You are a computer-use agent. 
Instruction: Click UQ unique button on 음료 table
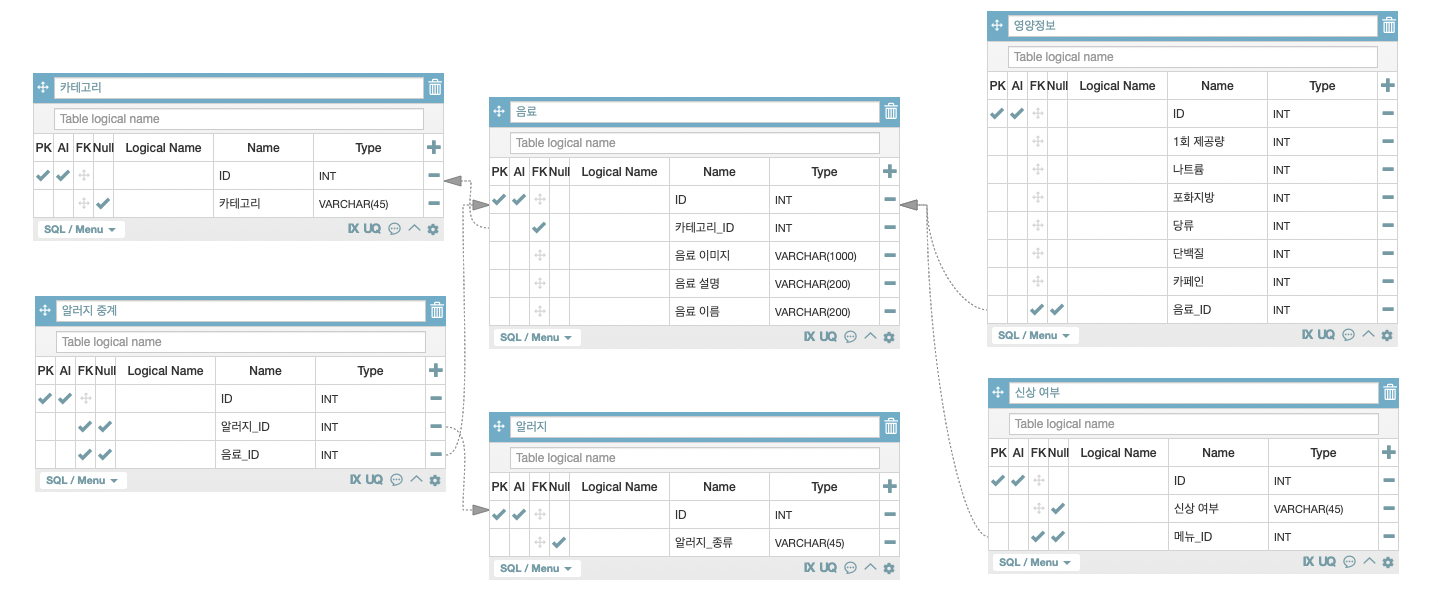point(828,338)
